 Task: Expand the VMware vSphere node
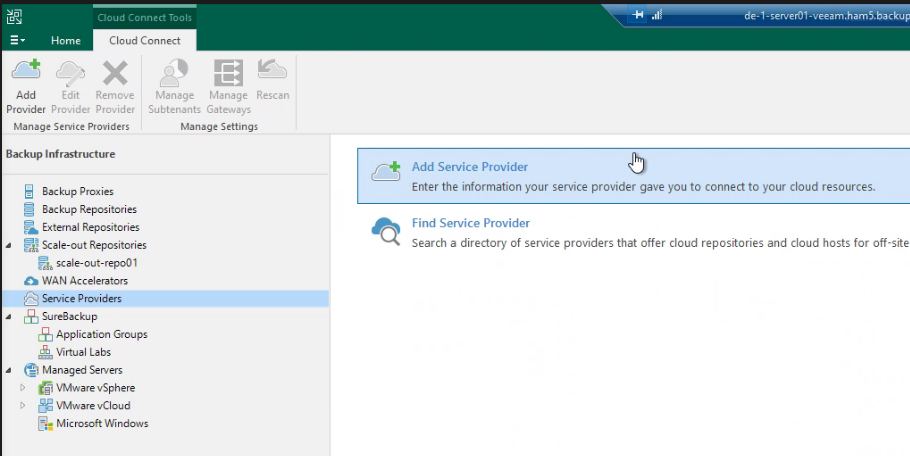[x=23, y=388]
